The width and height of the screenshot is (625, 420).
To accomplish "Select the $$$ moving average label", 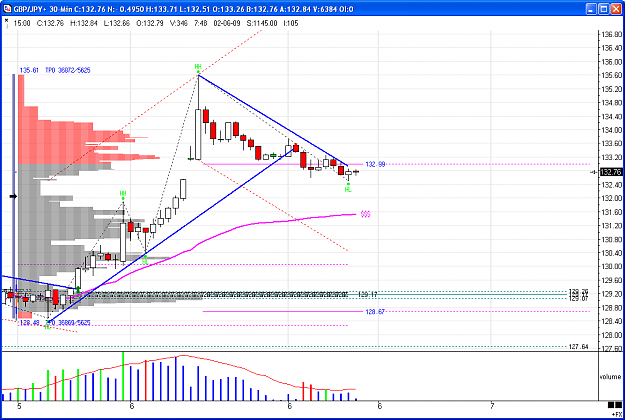I will 366,214.
